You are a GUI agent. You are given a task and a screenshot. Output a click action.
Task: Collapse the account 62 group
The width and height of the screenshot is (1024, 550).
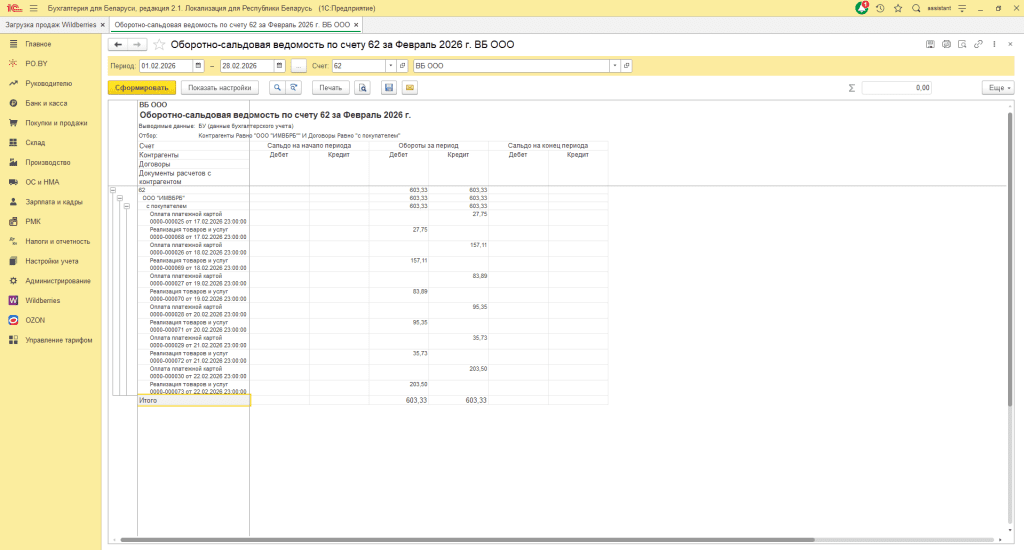(x=113, y=190)
